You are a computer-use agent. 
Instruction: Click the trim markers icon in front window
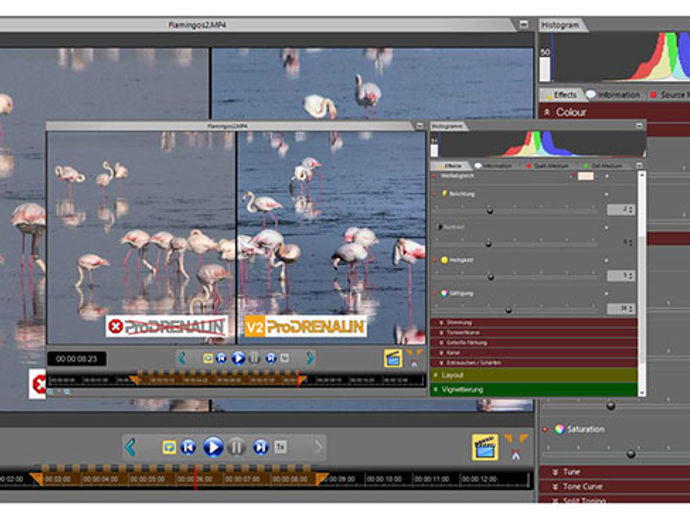tap(414, 358)
